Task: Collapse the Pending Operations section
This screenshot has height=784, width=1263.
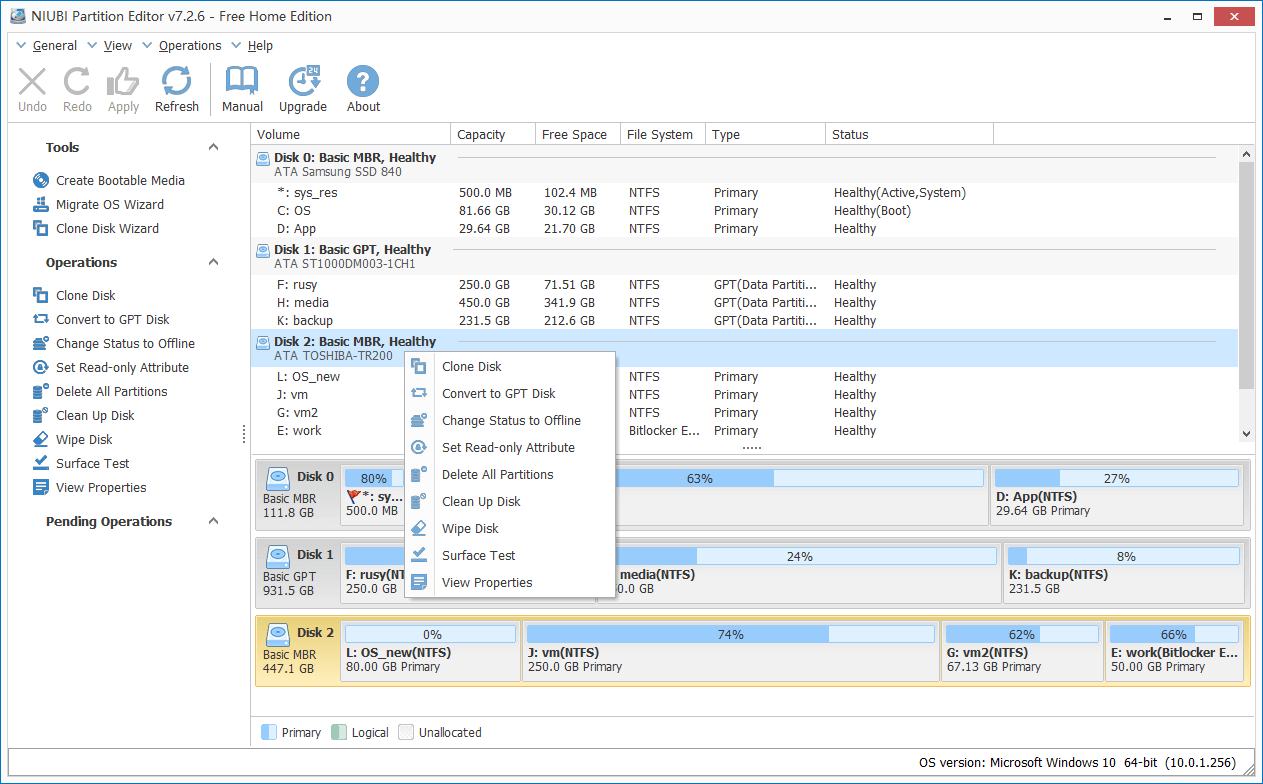Action: coord(213,522)
